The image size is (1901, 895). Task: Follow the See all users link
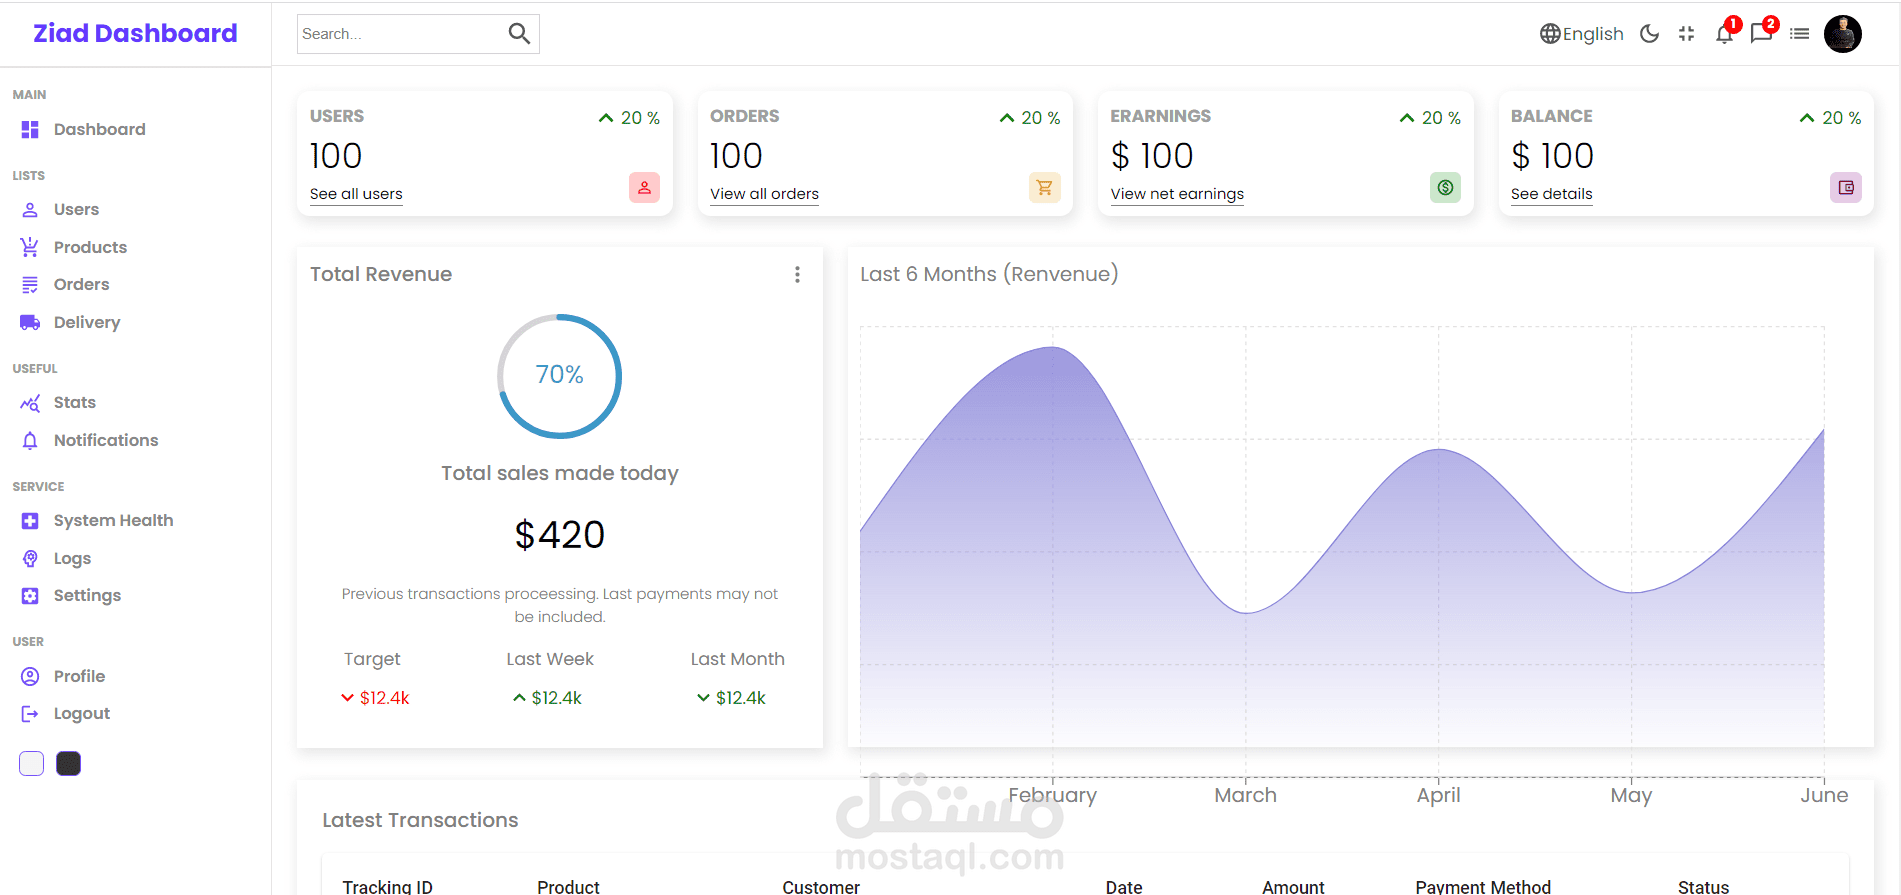point(356,194)
